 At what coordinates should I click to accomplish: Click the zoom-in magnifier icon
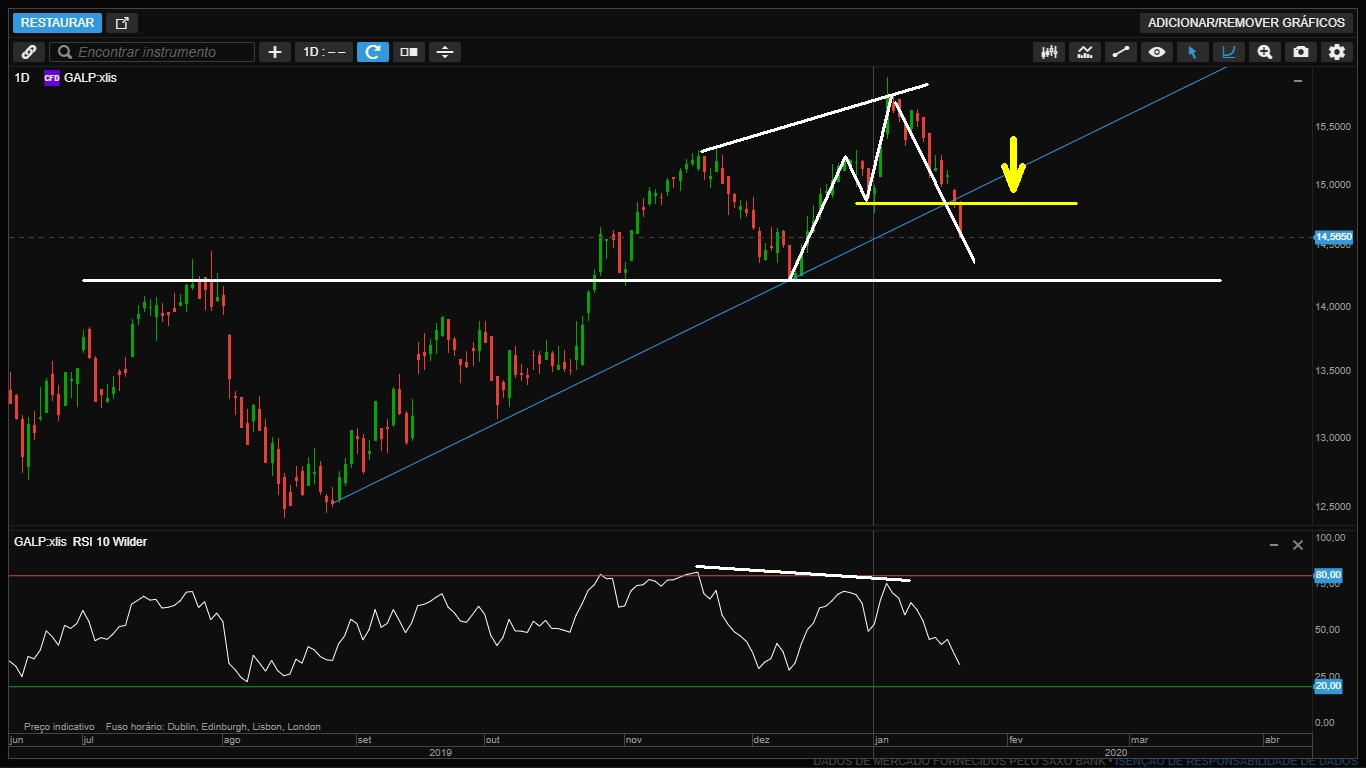pos(1264,52)
